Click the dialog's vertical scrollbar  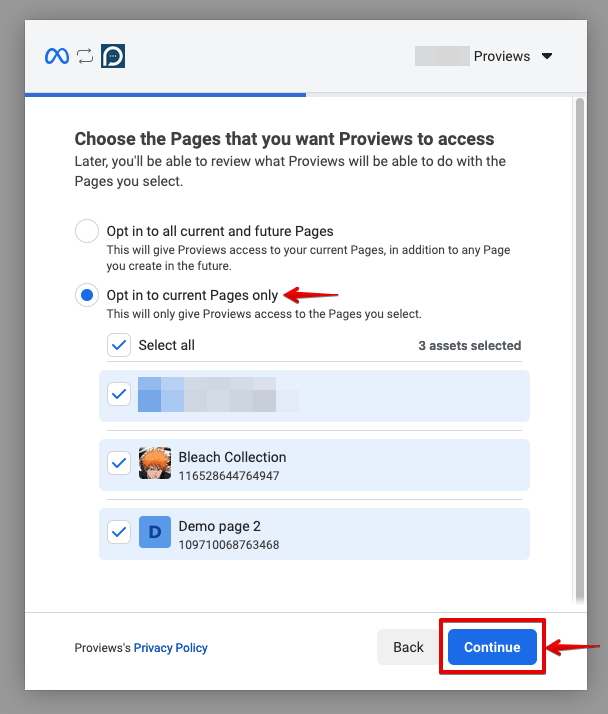coord(579,351)
